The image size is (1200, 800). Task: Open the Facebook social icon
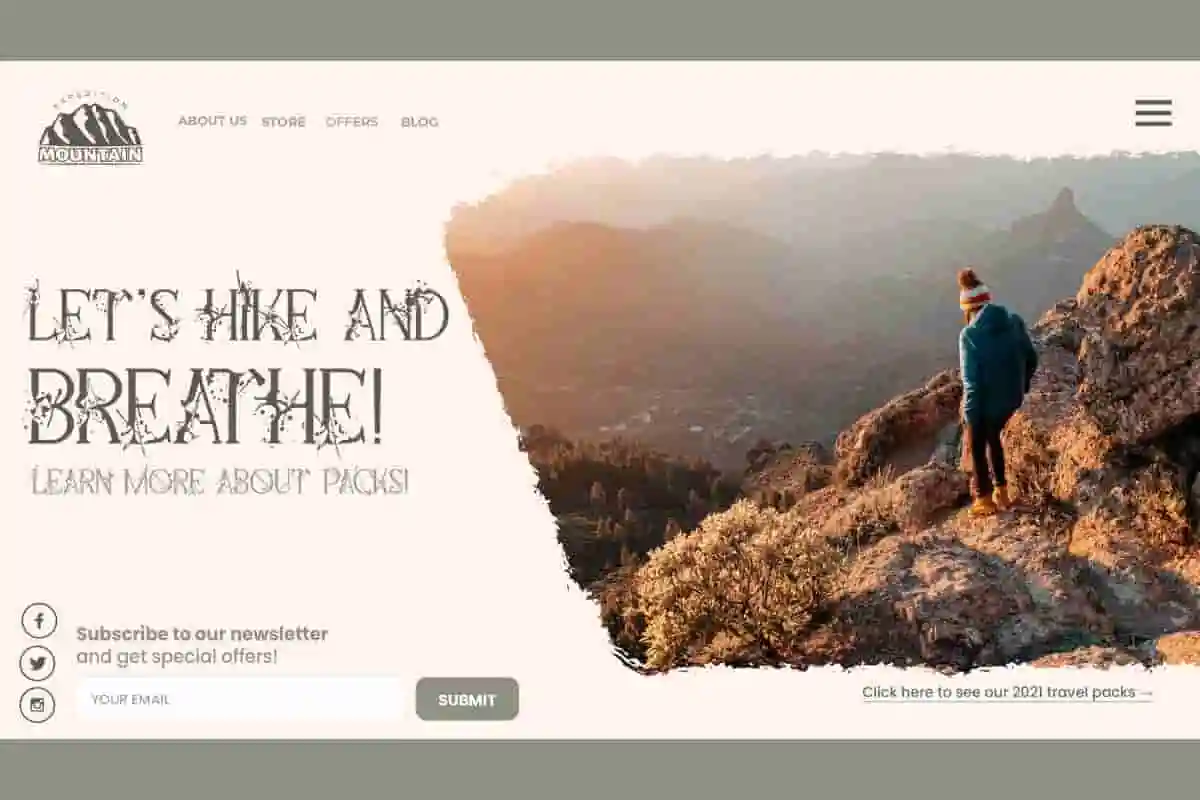coord(39,621)
